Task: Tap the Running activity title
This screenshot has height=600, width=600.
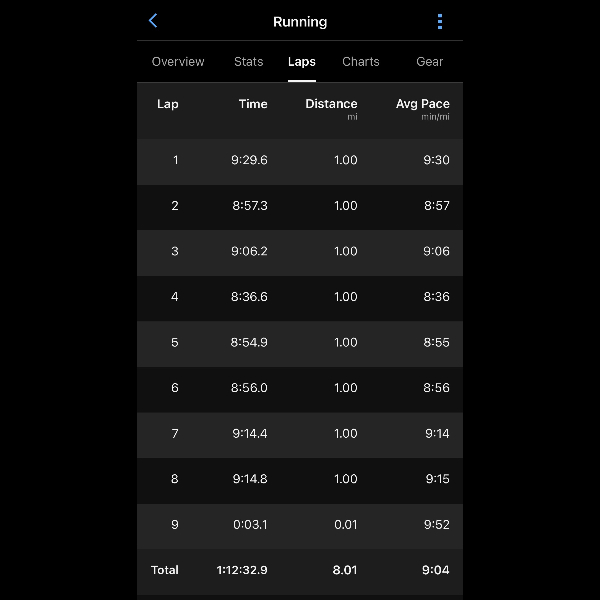Action: pos(300,22)
